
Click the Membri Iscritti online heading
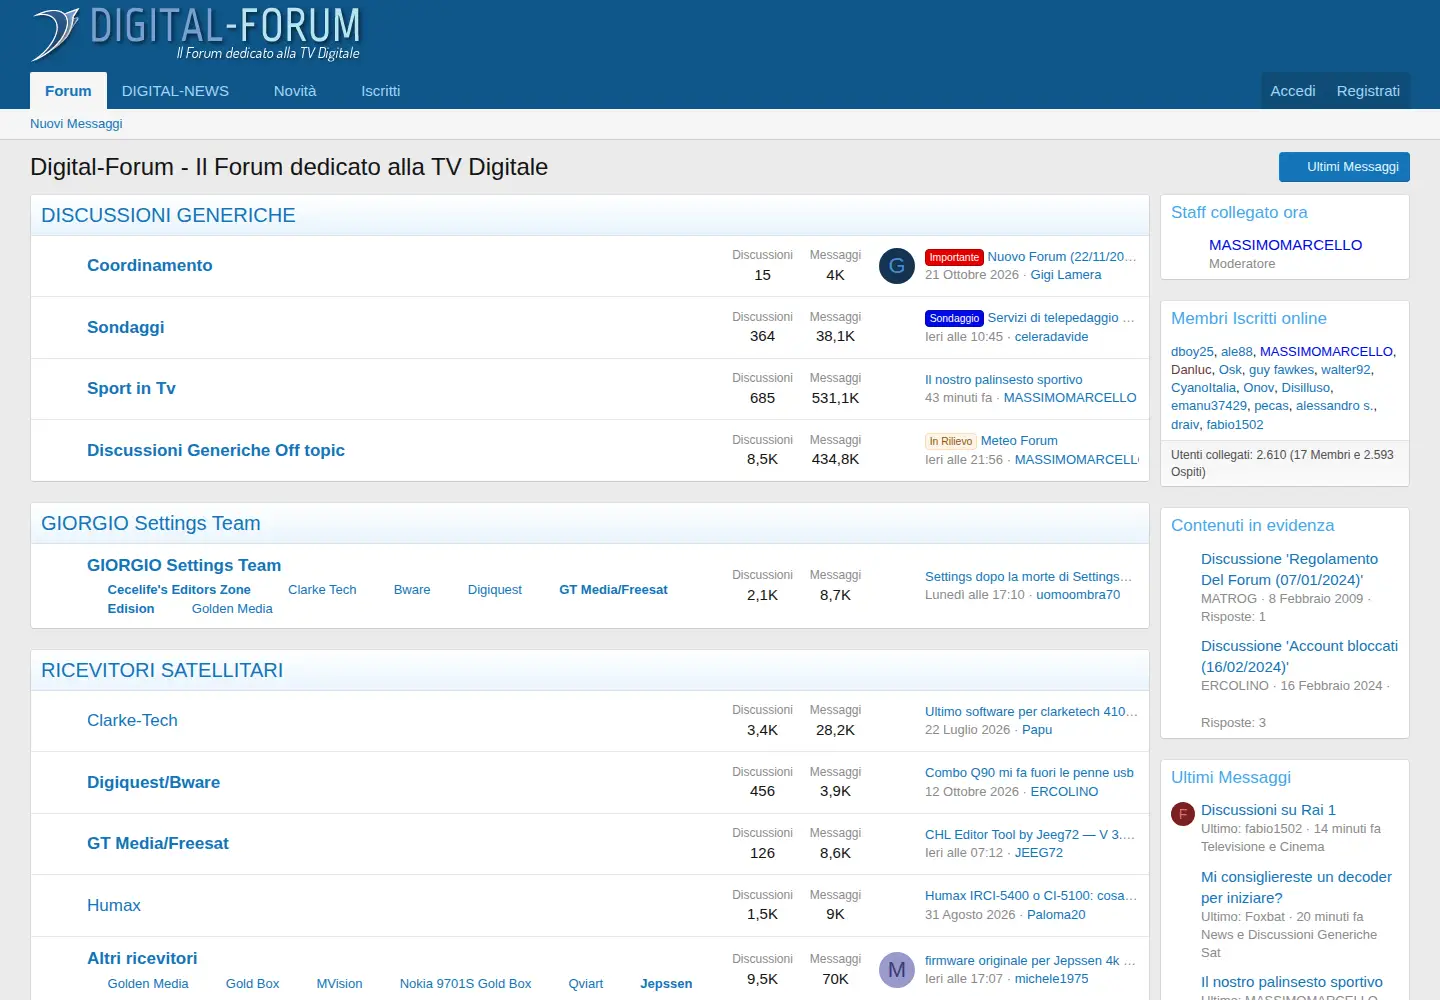(x=1249, y=318)
